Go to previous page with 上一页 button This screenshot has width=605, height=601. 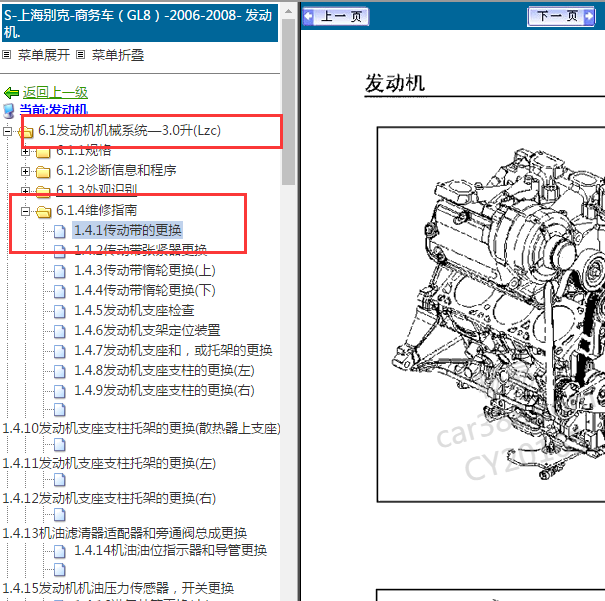point(335,16)
